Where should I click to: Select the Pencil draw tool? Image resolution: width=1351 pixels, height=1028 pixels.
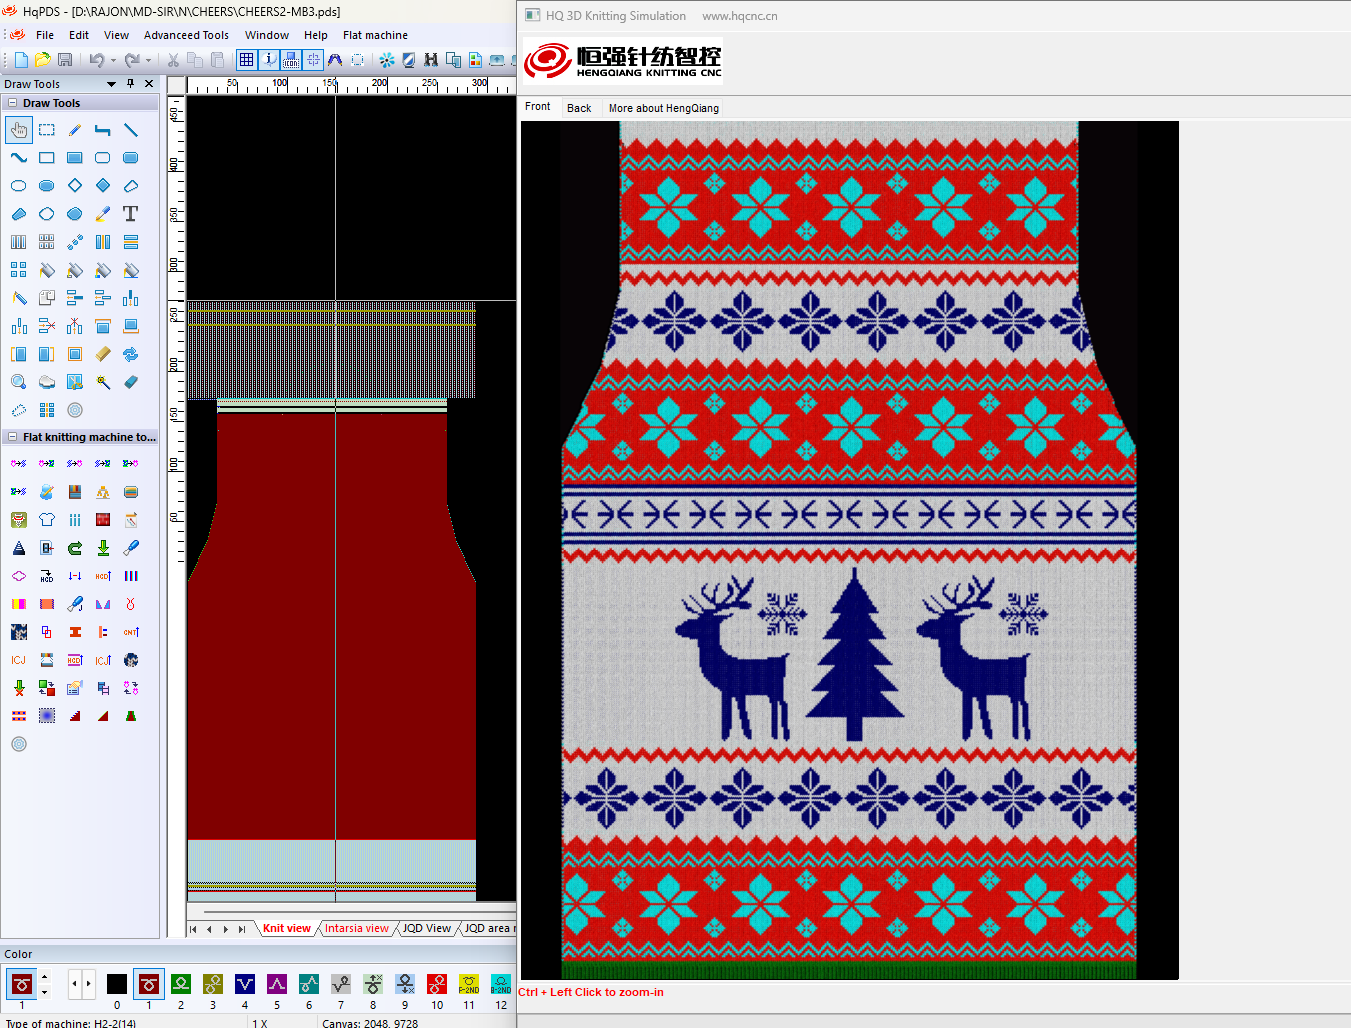pyautogui.click(x=75, y=130)
